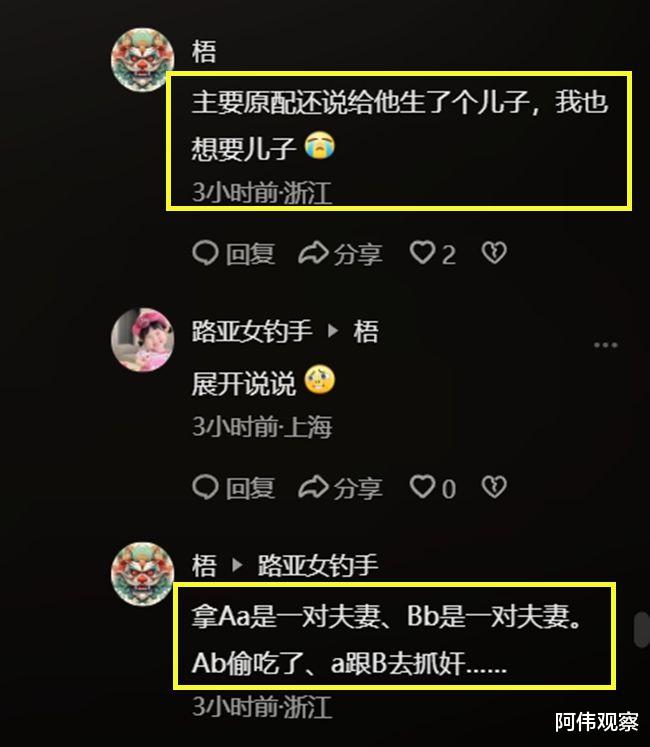Open 梧's avatar on the bottom reply
The image size is (650, 747).
142,574
